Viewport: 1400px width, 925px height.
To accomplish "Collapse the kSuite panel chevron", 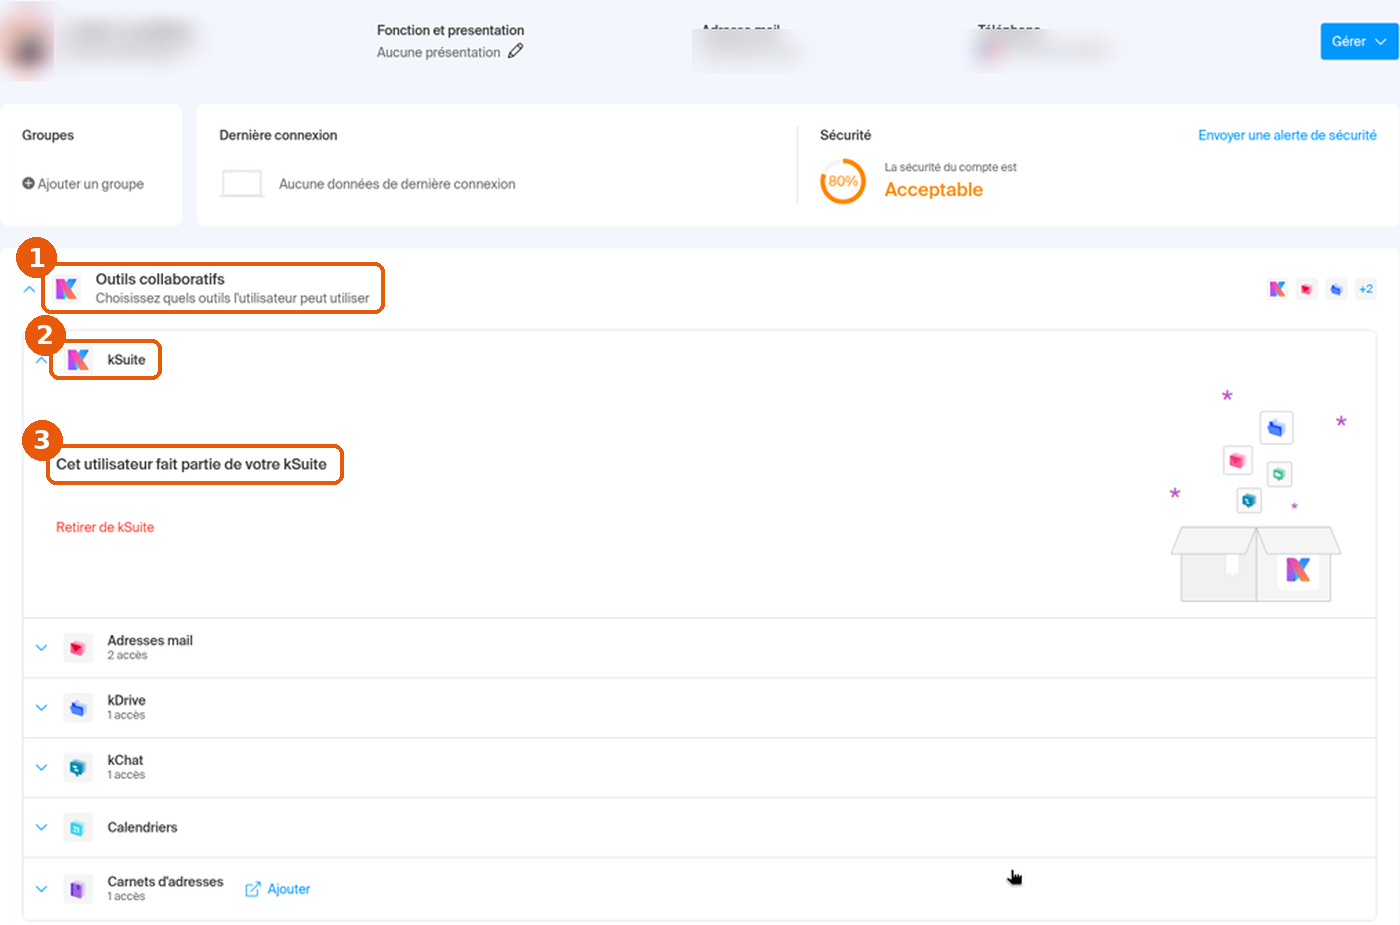I will click(x=40, y=361).
